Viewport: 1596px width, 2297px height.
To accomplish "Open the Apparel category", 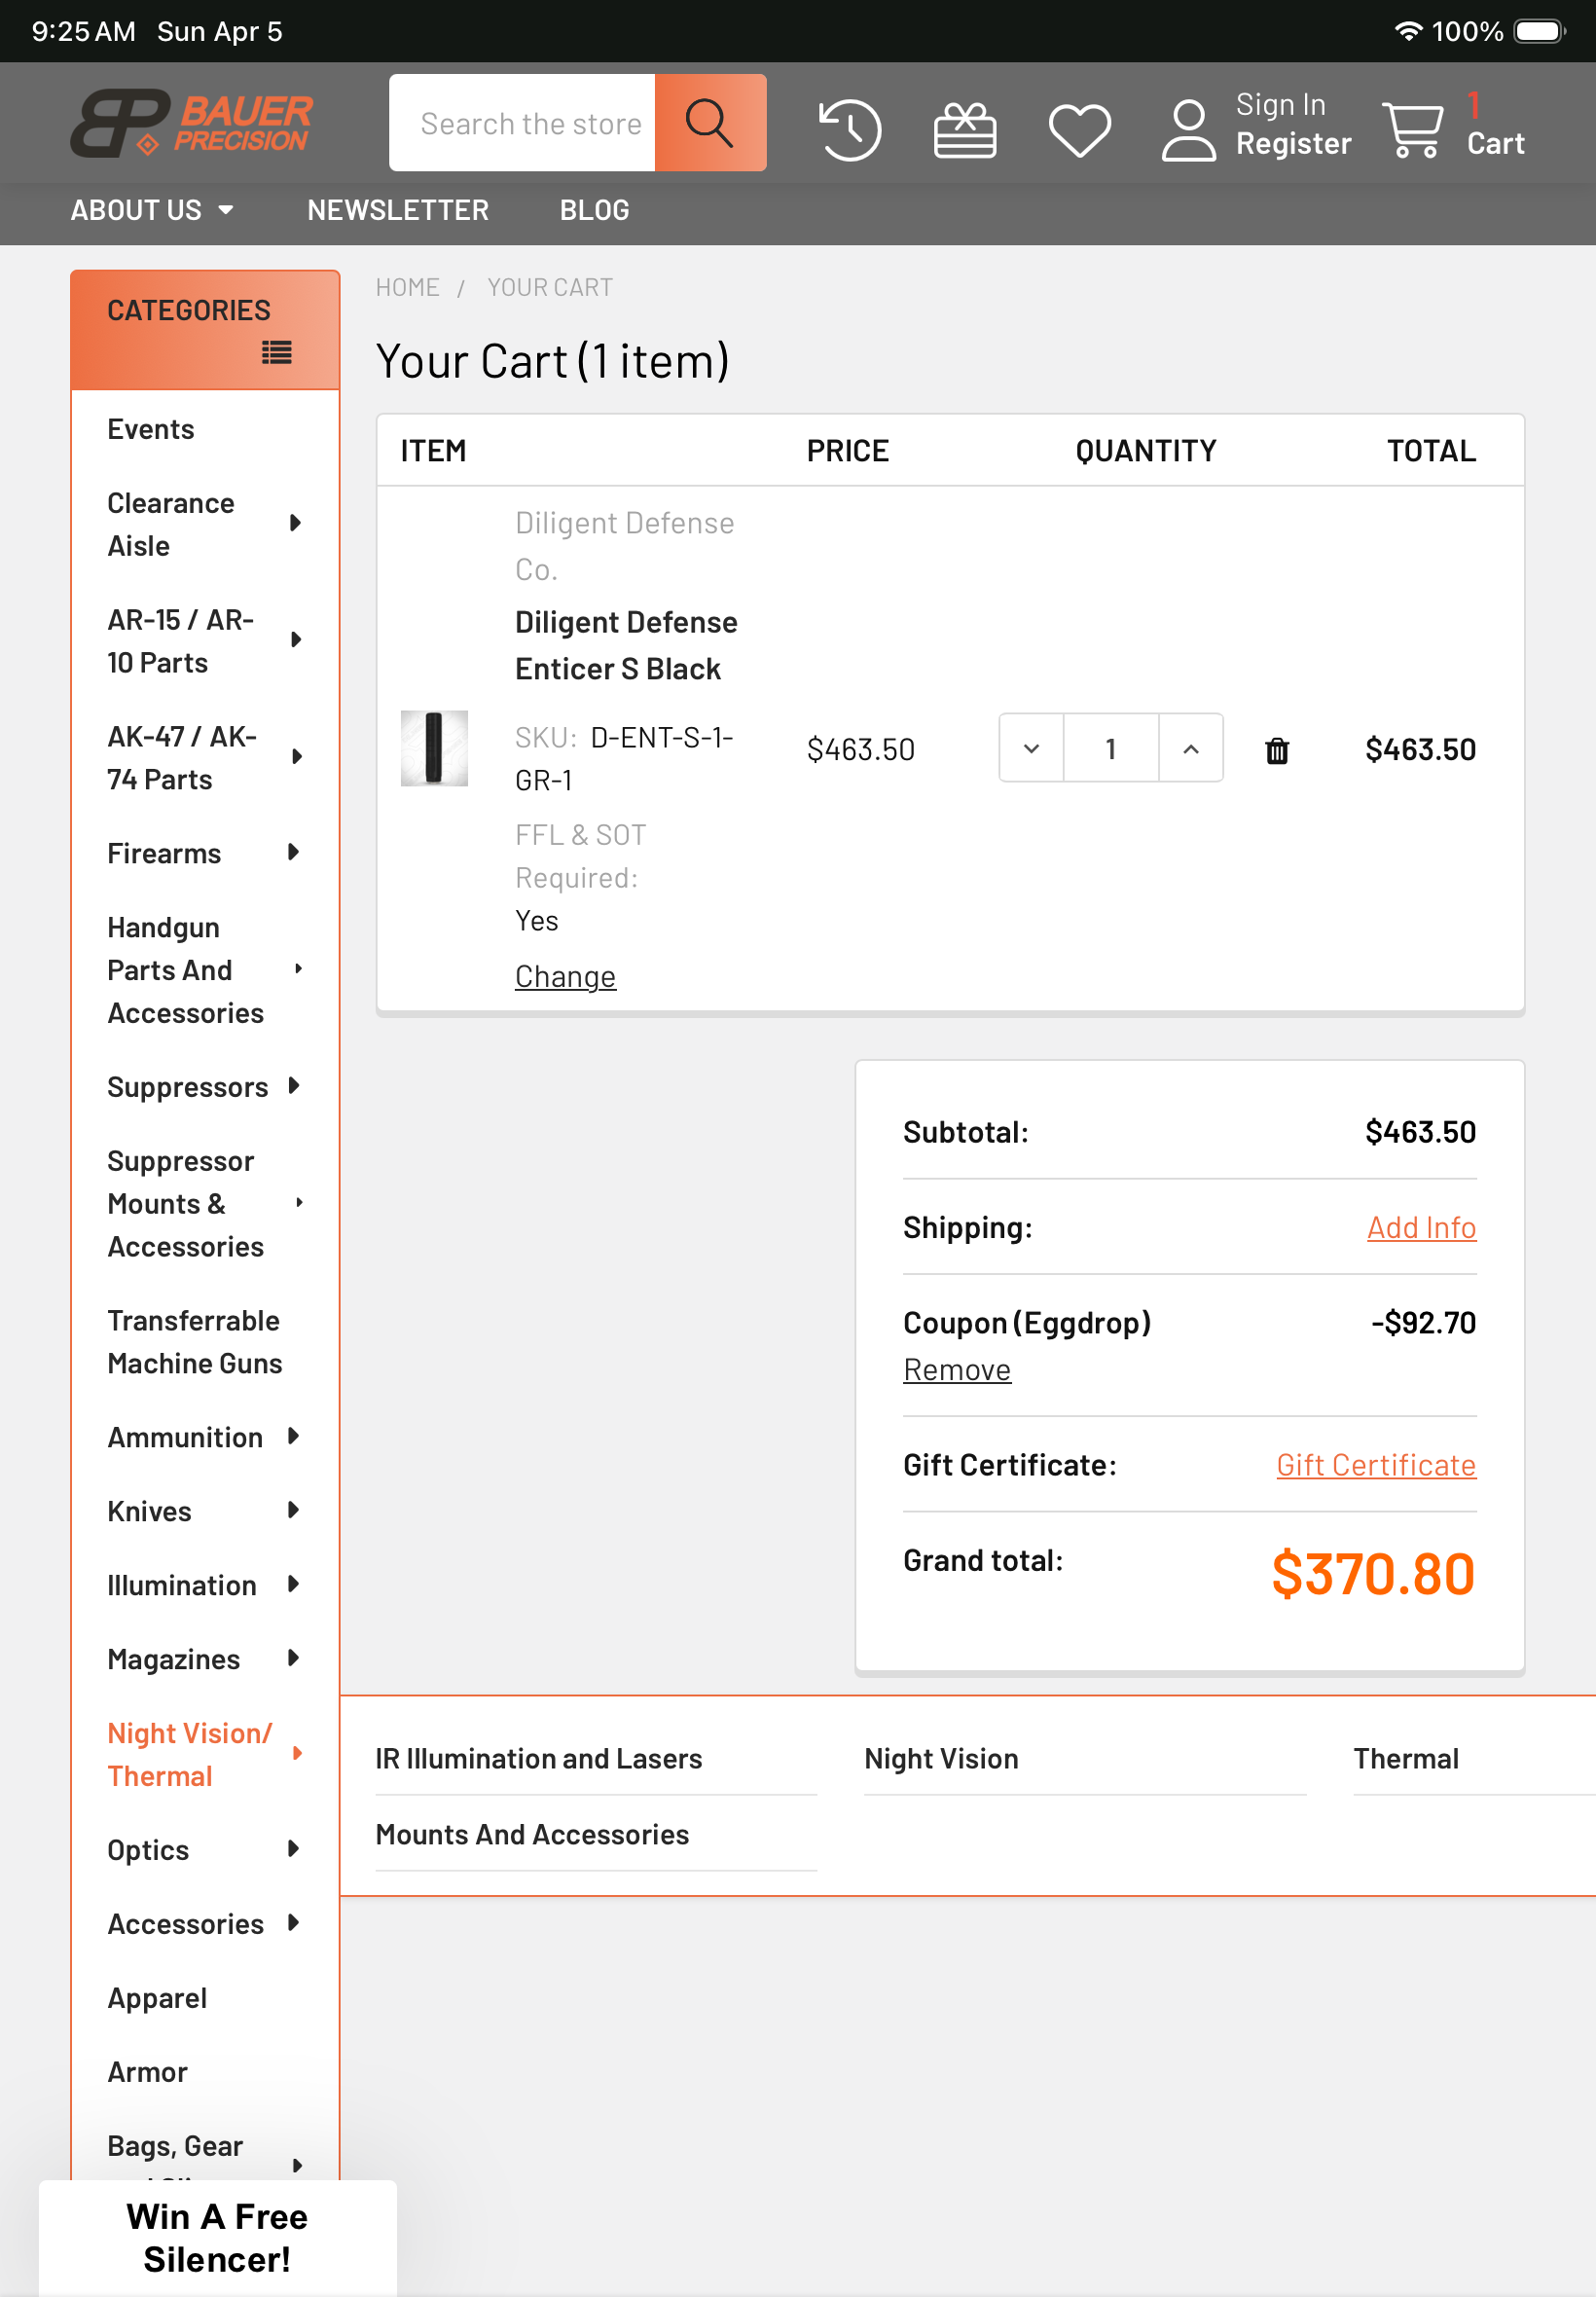I will [x=157, y=1999].
